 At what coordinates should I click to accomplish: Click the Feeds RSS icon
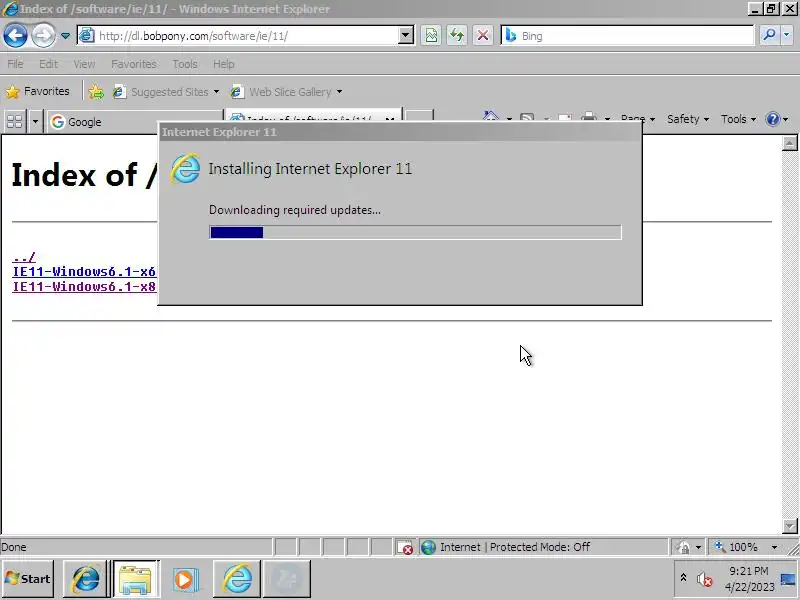(527, 118)
